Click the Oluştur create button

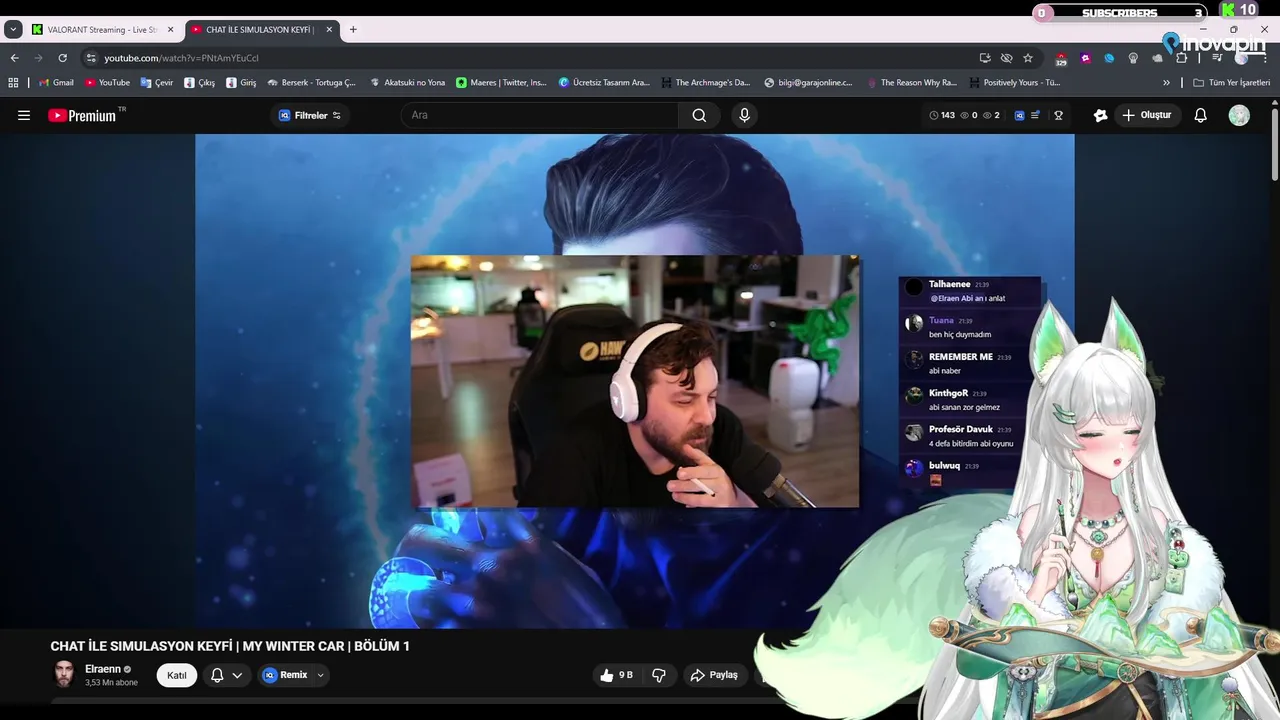pyautogui.click(x=1147, y=115)
